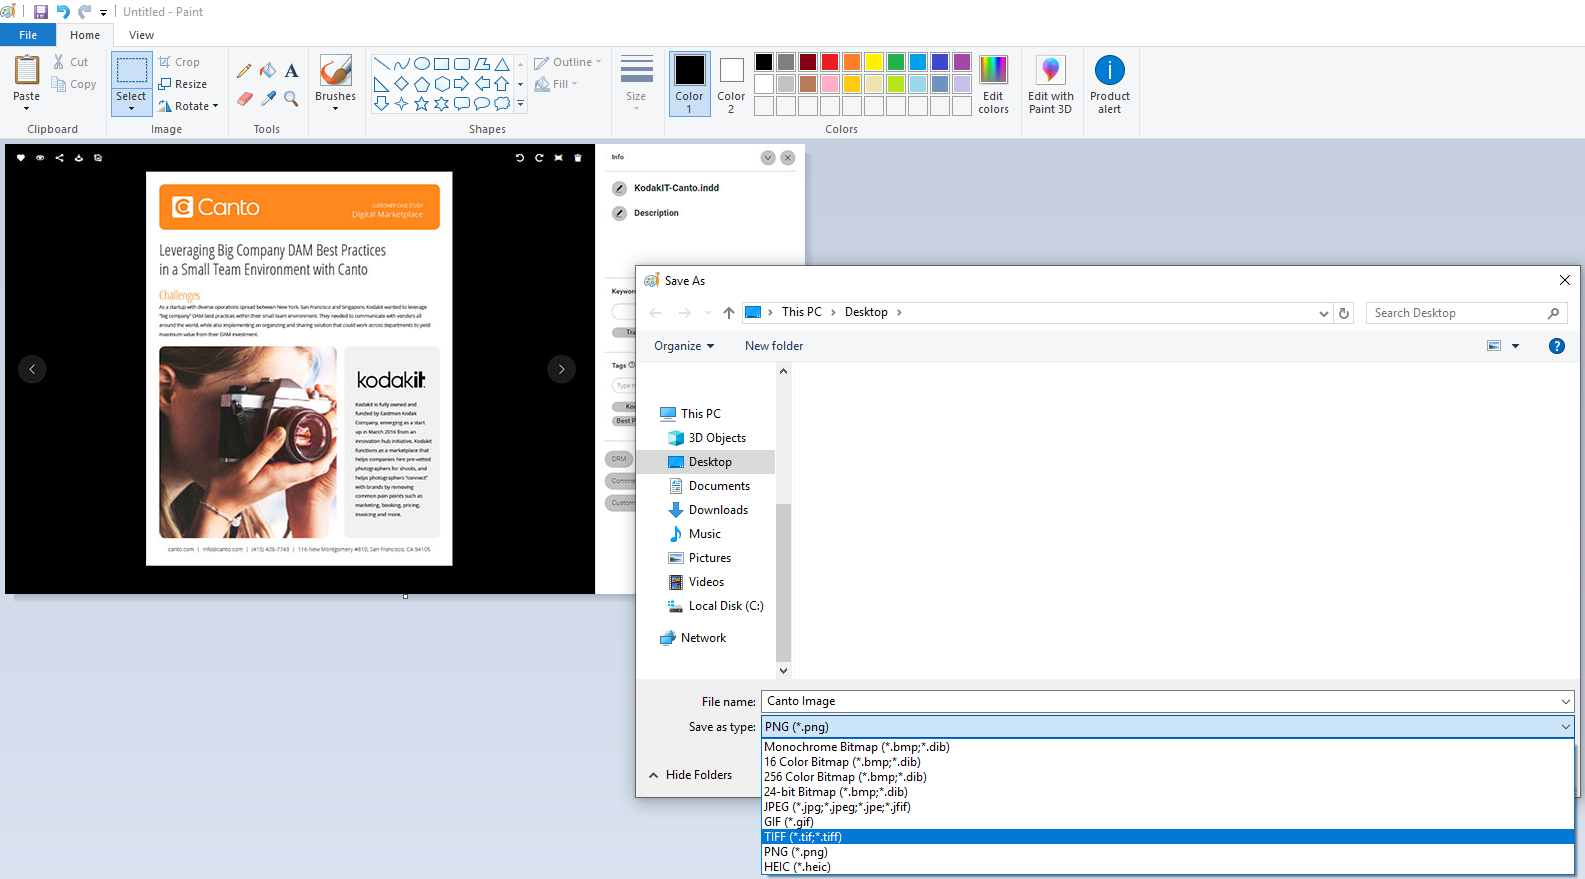Screen dimensions: 1585x879
Task: Select Color 2 as active color
Action: click(x=731, y=85)
